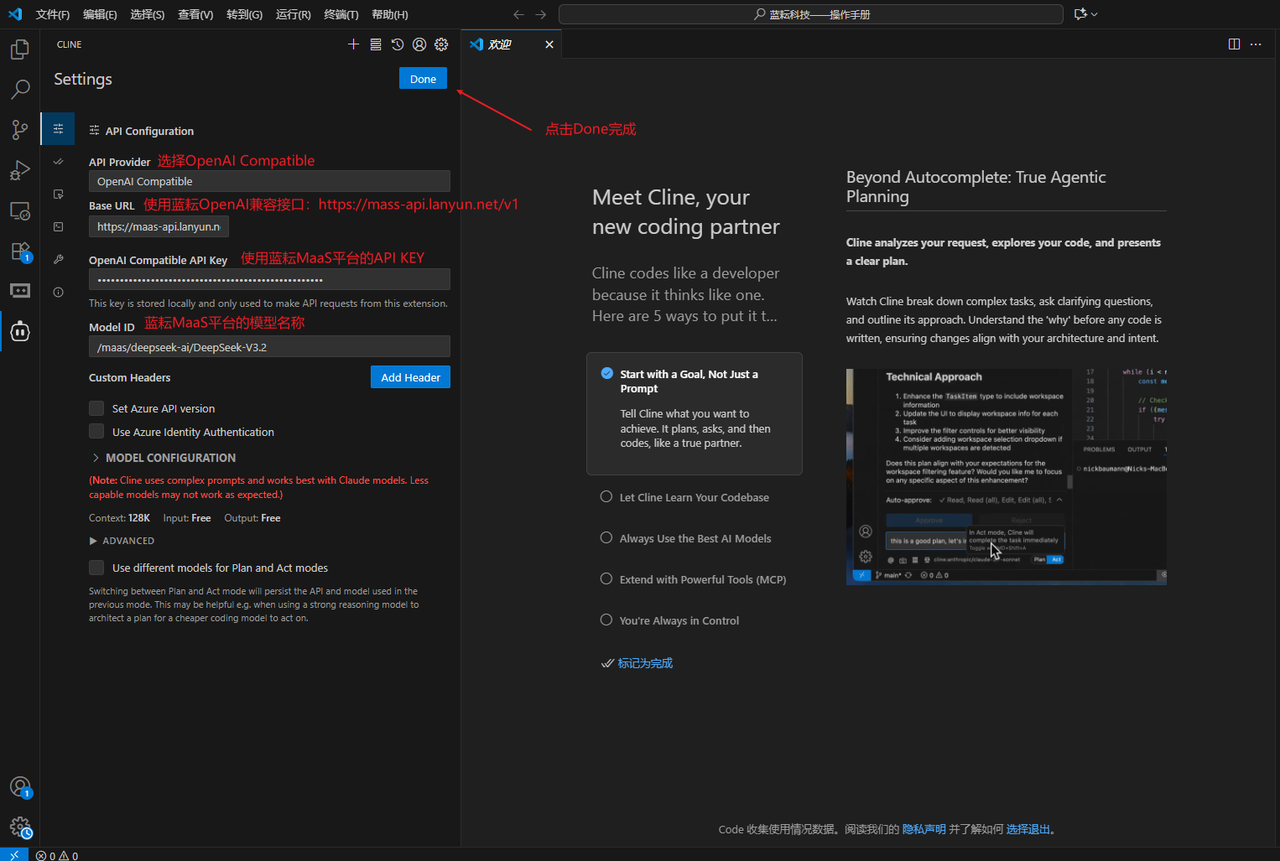This screenshot has width=1280, height=861.
Task: Click the Copilot chat icon in title bar
Action: [1080, 14]
